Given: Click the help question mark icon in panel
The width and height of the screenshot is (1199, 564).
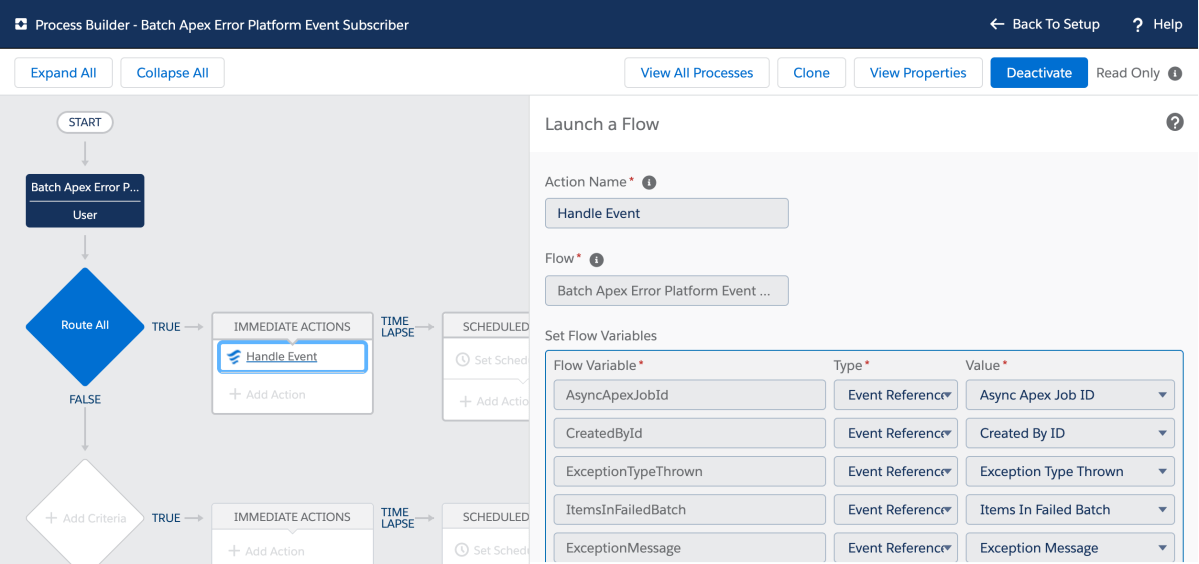Looking at the screenshot, I should pyautogui.click(x=1175, y=122).
